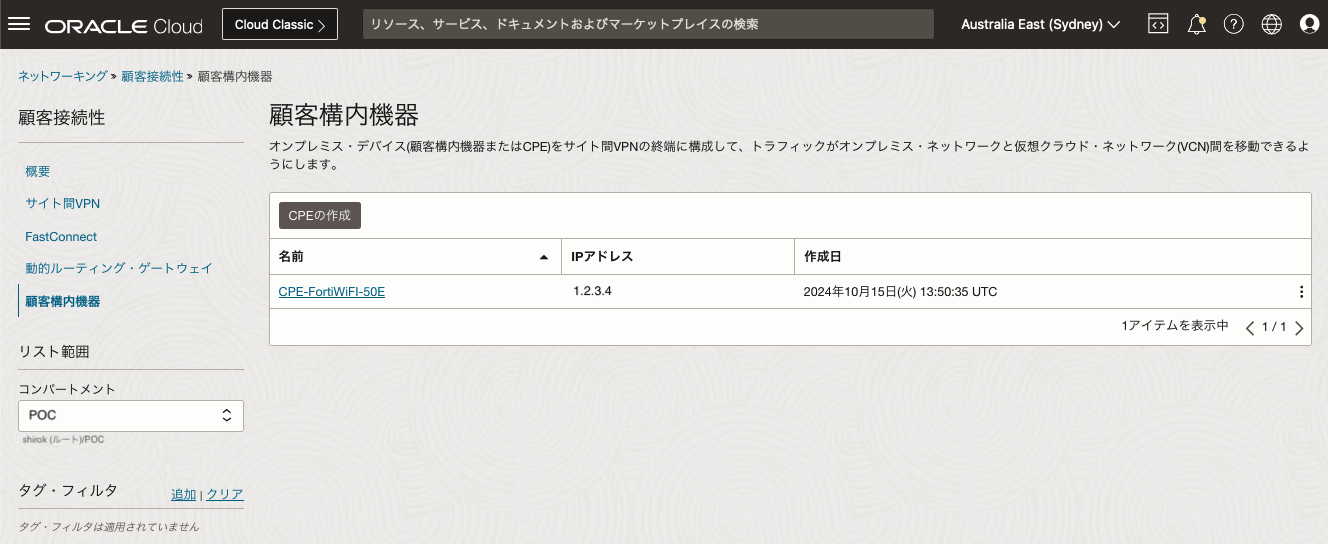The width and height of the screenshot is (1328, 544).
Task: Click the 1.2.3.4 IP address cell
Action: 592,292
